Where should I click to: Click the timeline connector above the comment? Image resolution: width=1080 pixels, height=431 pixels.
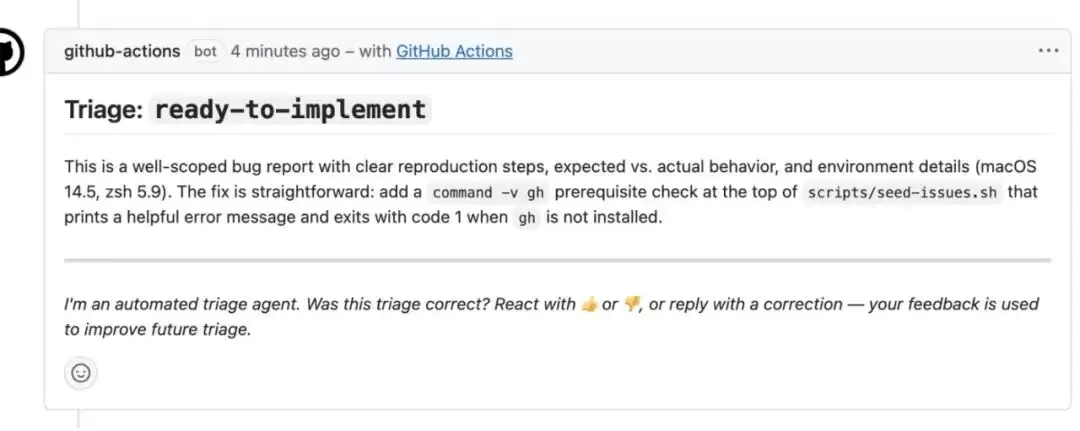pos(79,14)
